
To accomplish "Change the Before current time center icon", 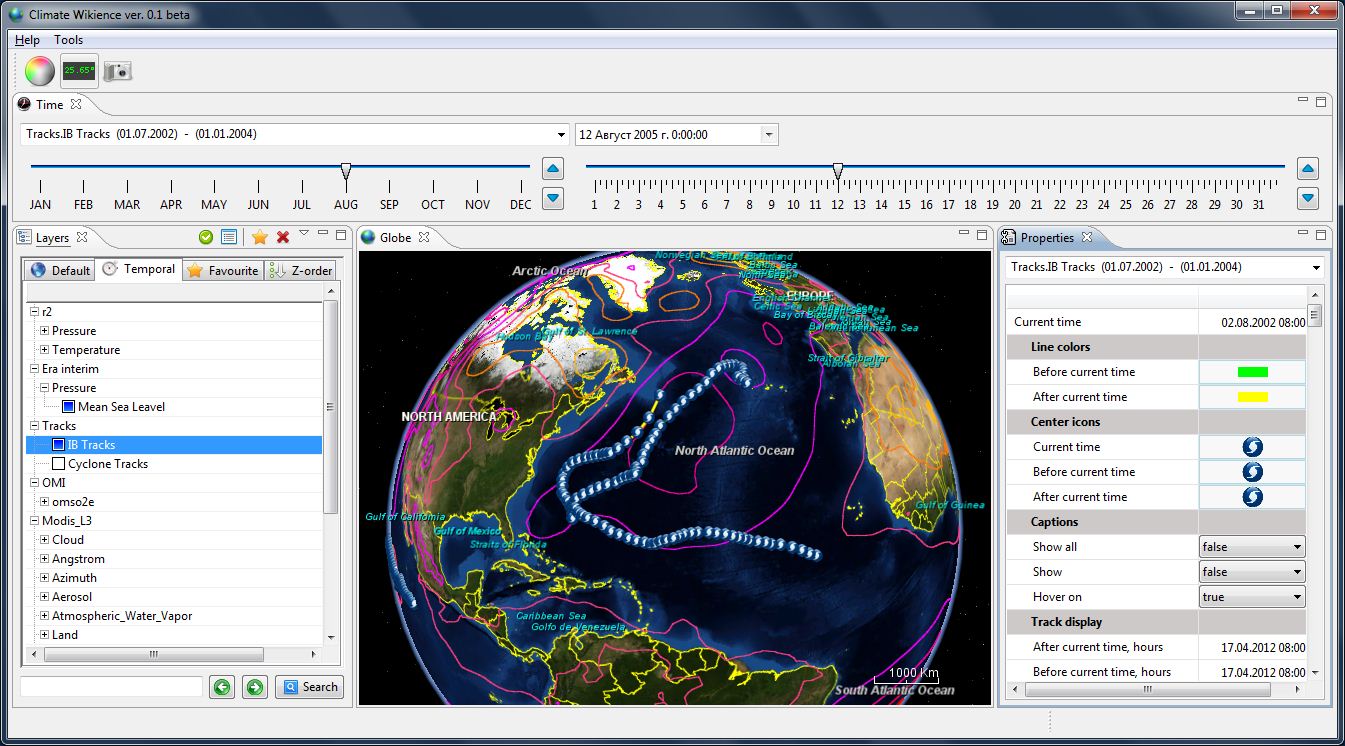I will [x=1252, y=472].
